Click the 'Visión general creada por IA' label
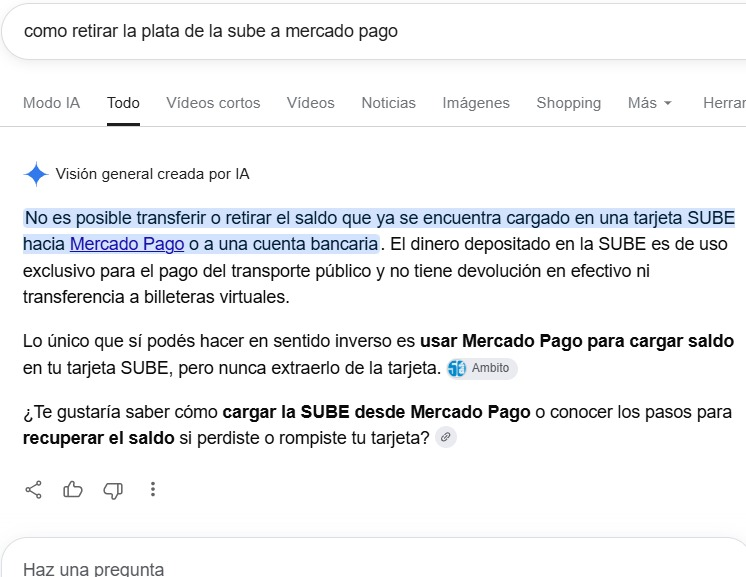 coord(152,174)
